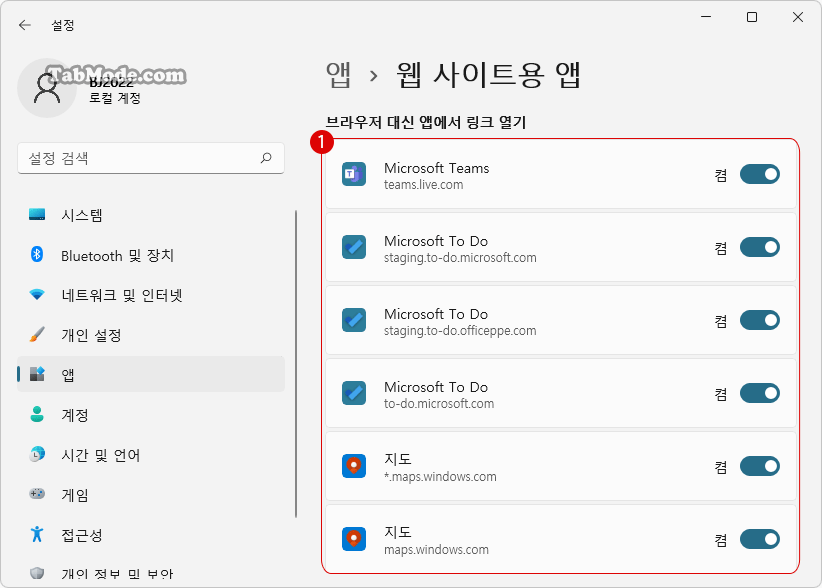The height and width of the screenshot is (588, 822).
Task: Switch off *.maps.windows.com toggle
Action: point(760,466)
